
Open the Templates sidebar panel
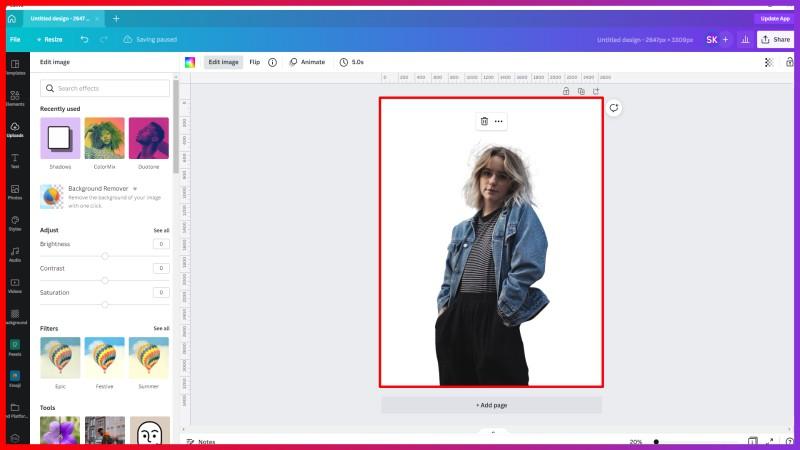(x=15, y=67)
